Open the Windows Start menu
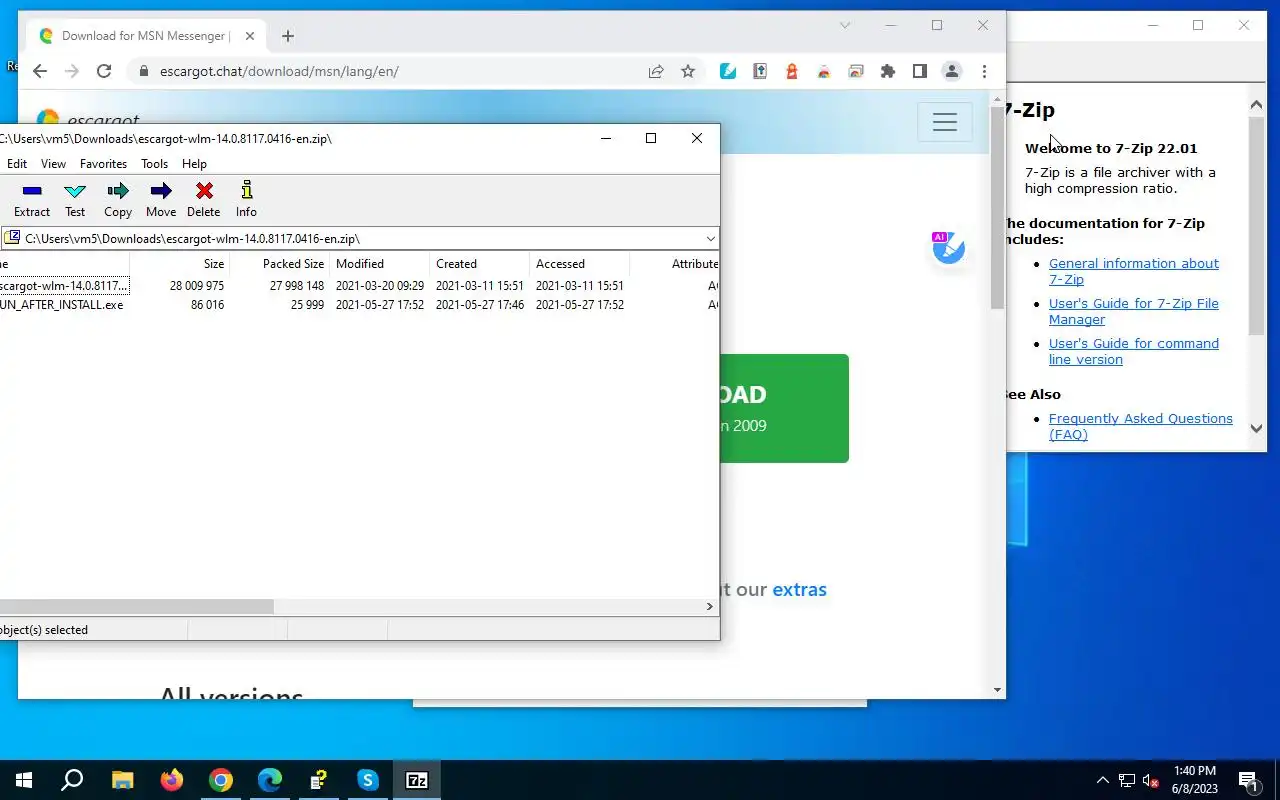 click(24, 780)
